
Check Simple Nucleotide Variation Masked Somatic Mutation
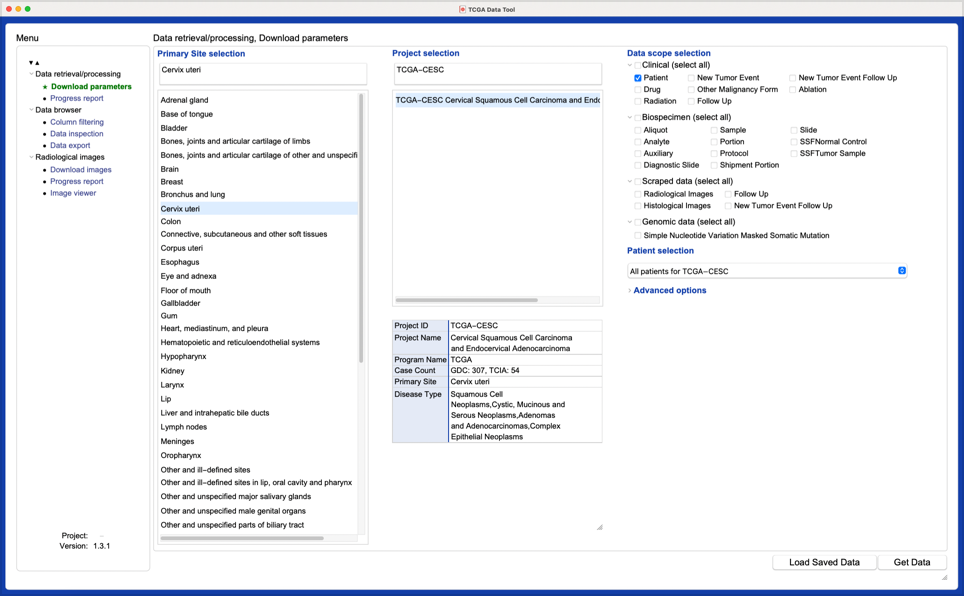coord(637,234)
